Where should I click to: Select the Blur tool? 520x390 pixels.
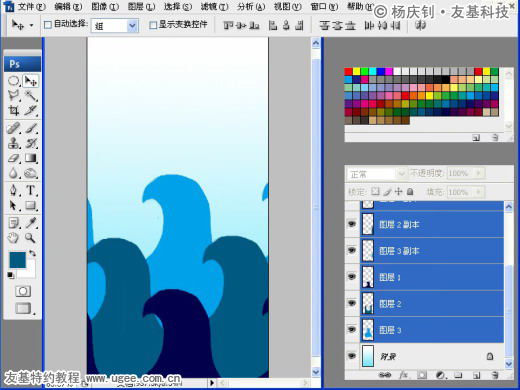pyautogui.click(x=14, y=173)
